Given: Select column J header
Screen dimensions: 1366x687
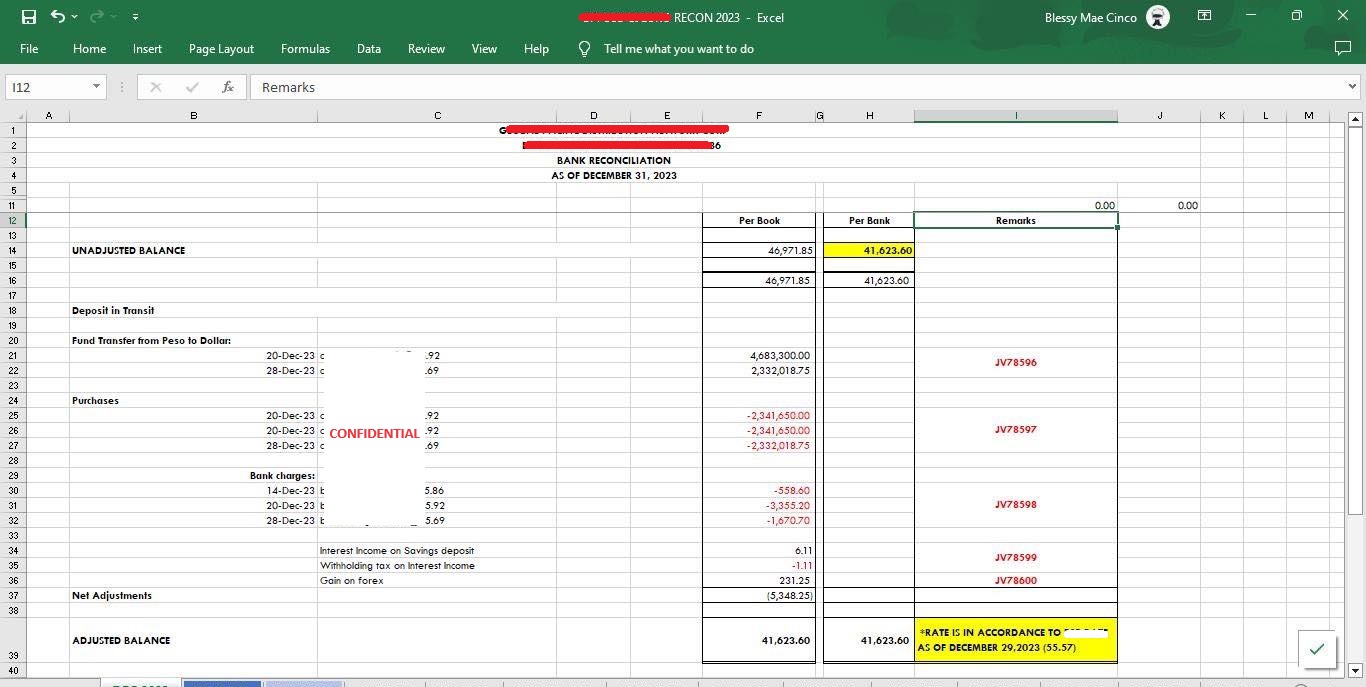Looking at the screenshot, I should [x=1159, y=116].
